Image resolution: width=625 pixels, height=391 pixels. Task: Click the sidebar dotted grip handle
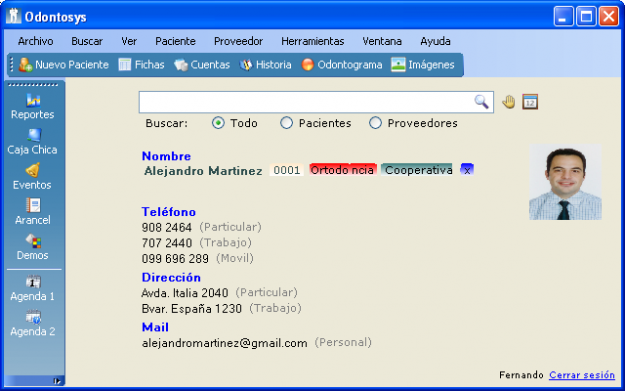33,84
